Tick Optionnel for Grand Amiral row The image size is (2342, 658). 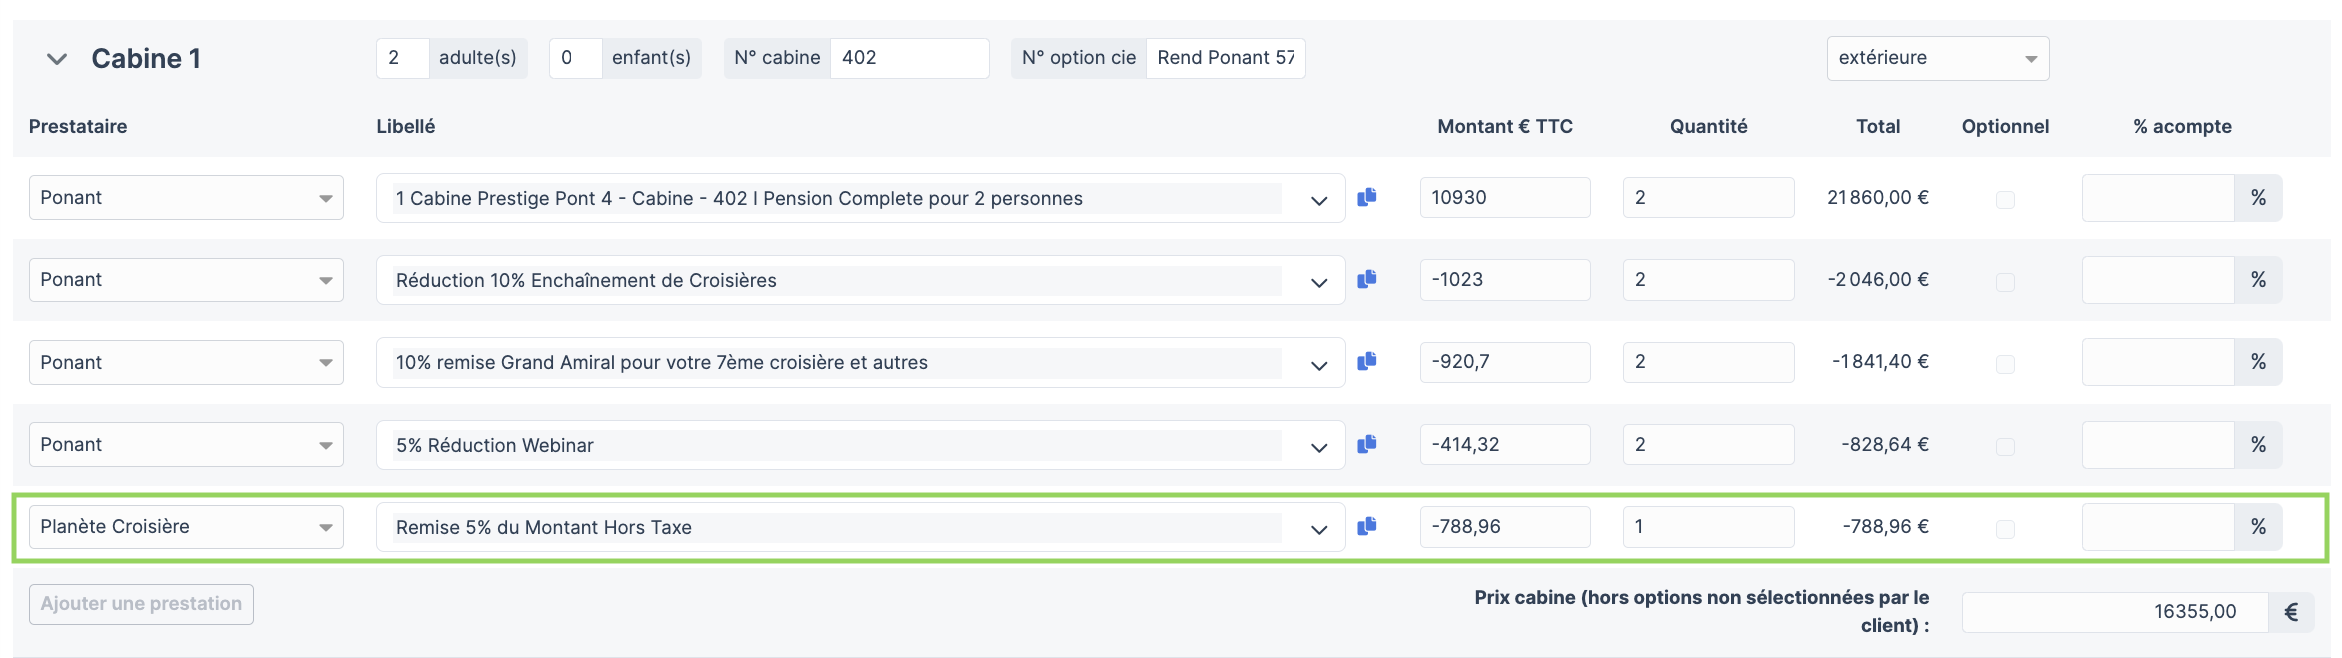tap(2005, 364)
